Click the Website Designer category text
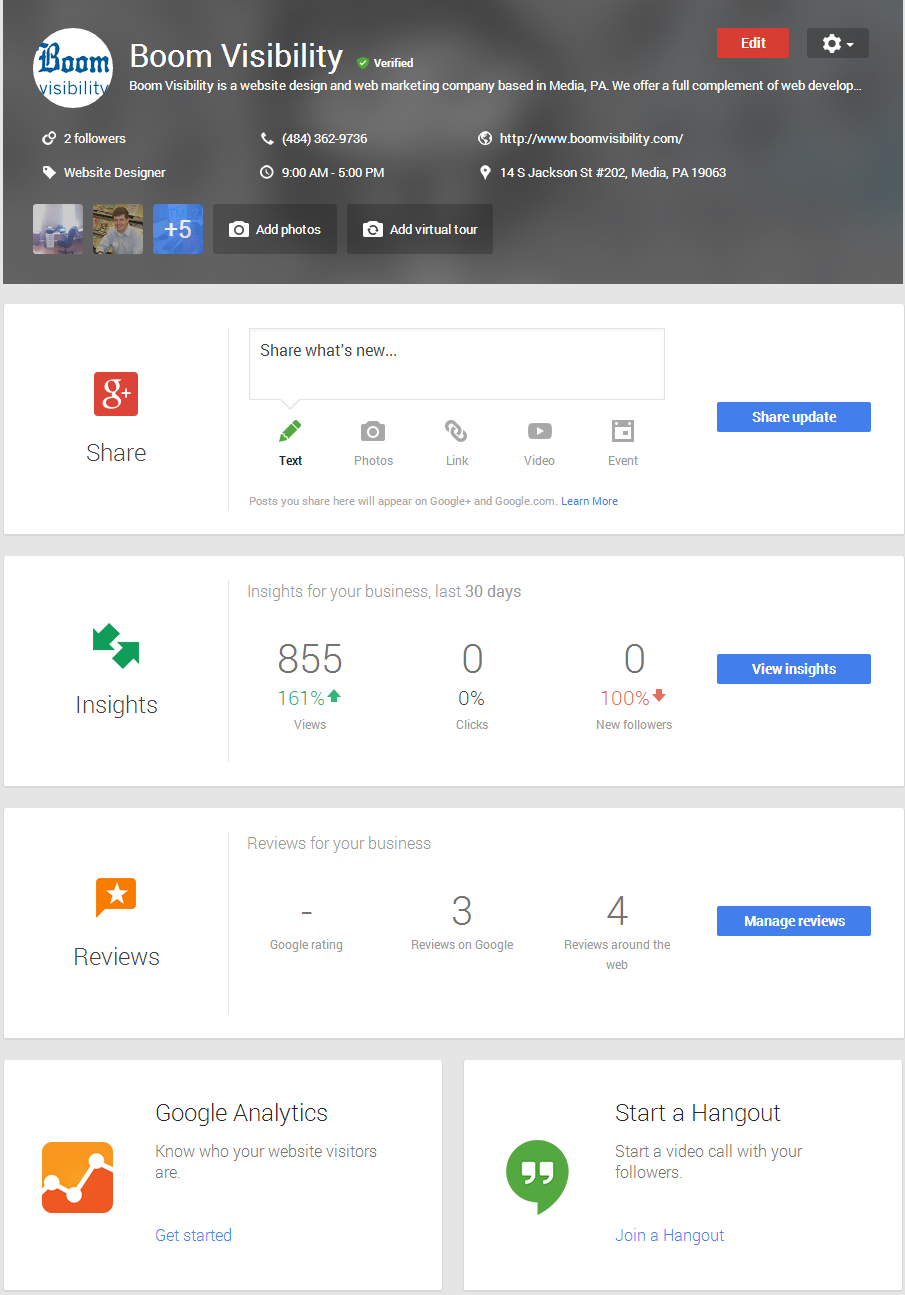Image resolution: width=905 pixels, height=1295 pixels. click(x=115, y=172)
